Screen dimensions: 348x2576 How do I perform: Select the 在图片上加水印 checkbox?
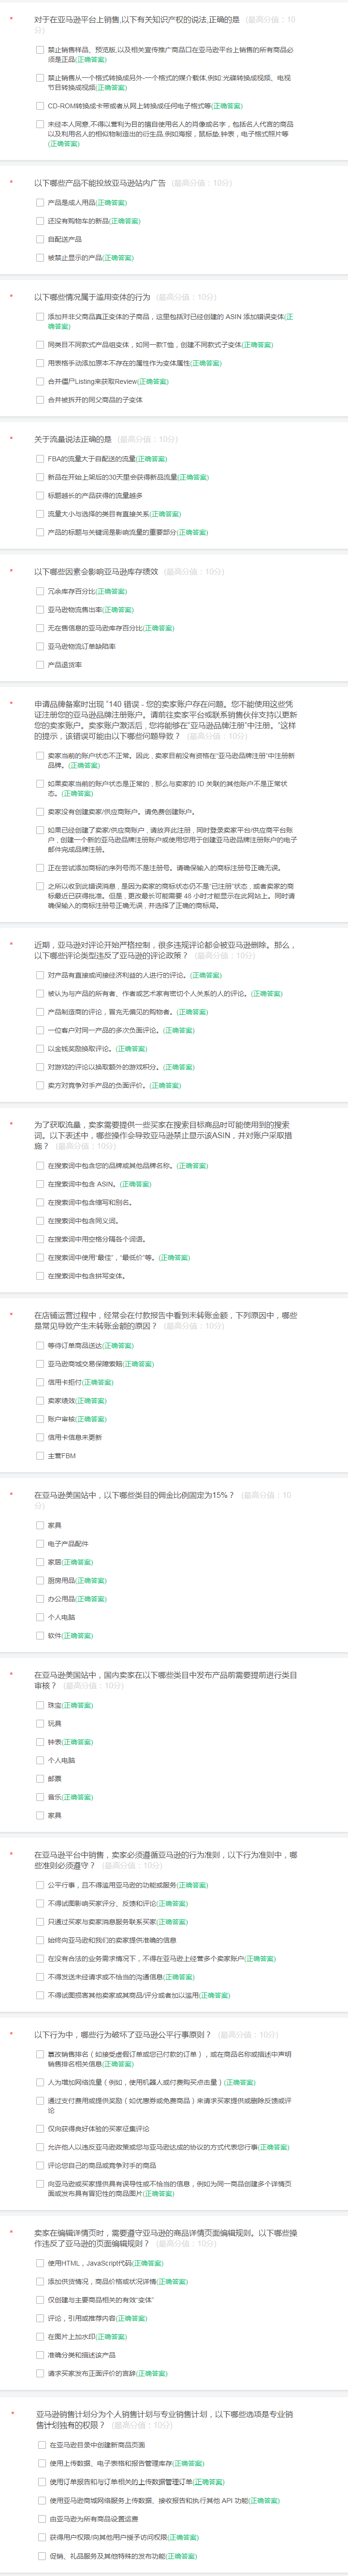point(41,2336)
